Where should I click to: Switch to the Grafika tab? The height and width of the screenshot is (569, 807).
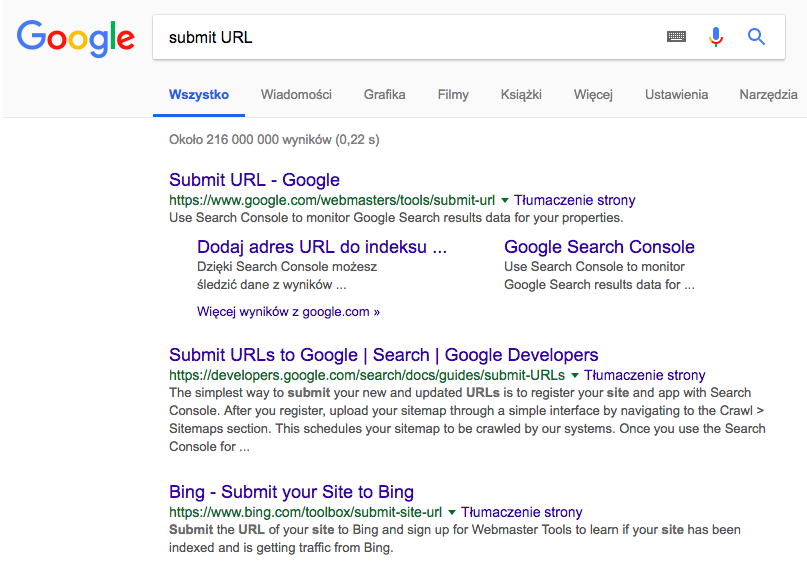pos(384,95)
